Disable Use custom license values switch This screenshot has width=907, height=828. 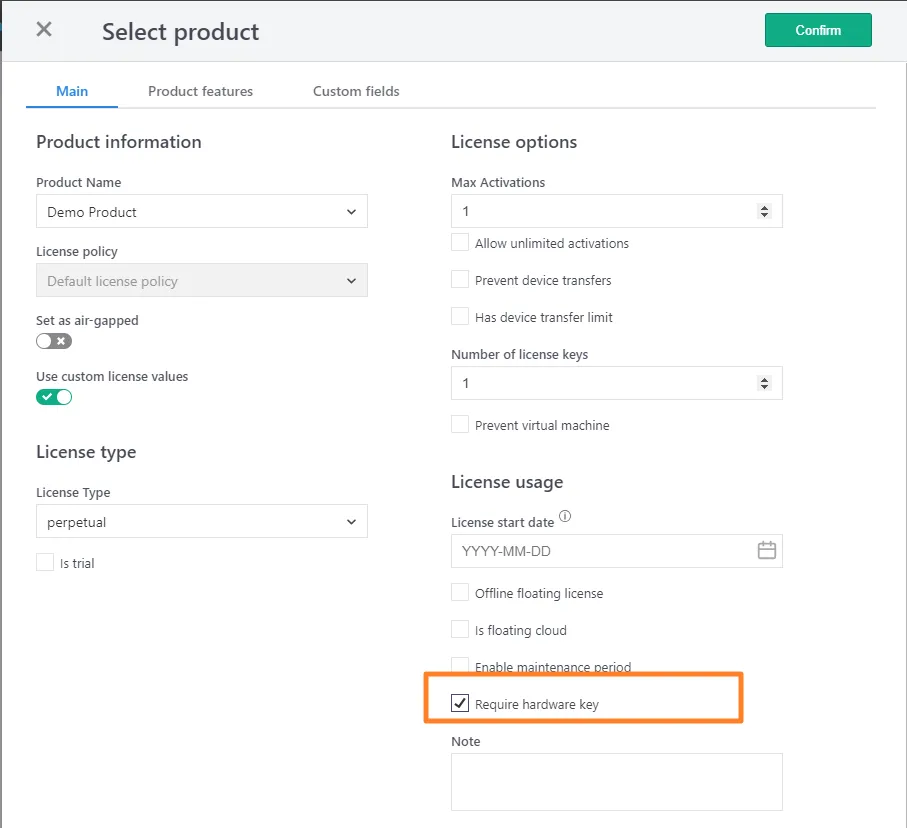click(x=54, y=397)
